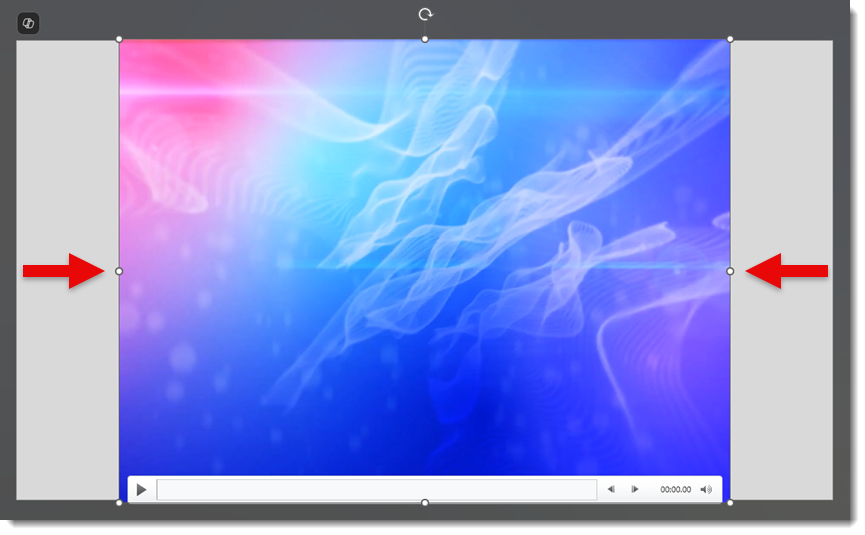
Task: Open the volume speaker icon
Action: click(x=706, y=489)
